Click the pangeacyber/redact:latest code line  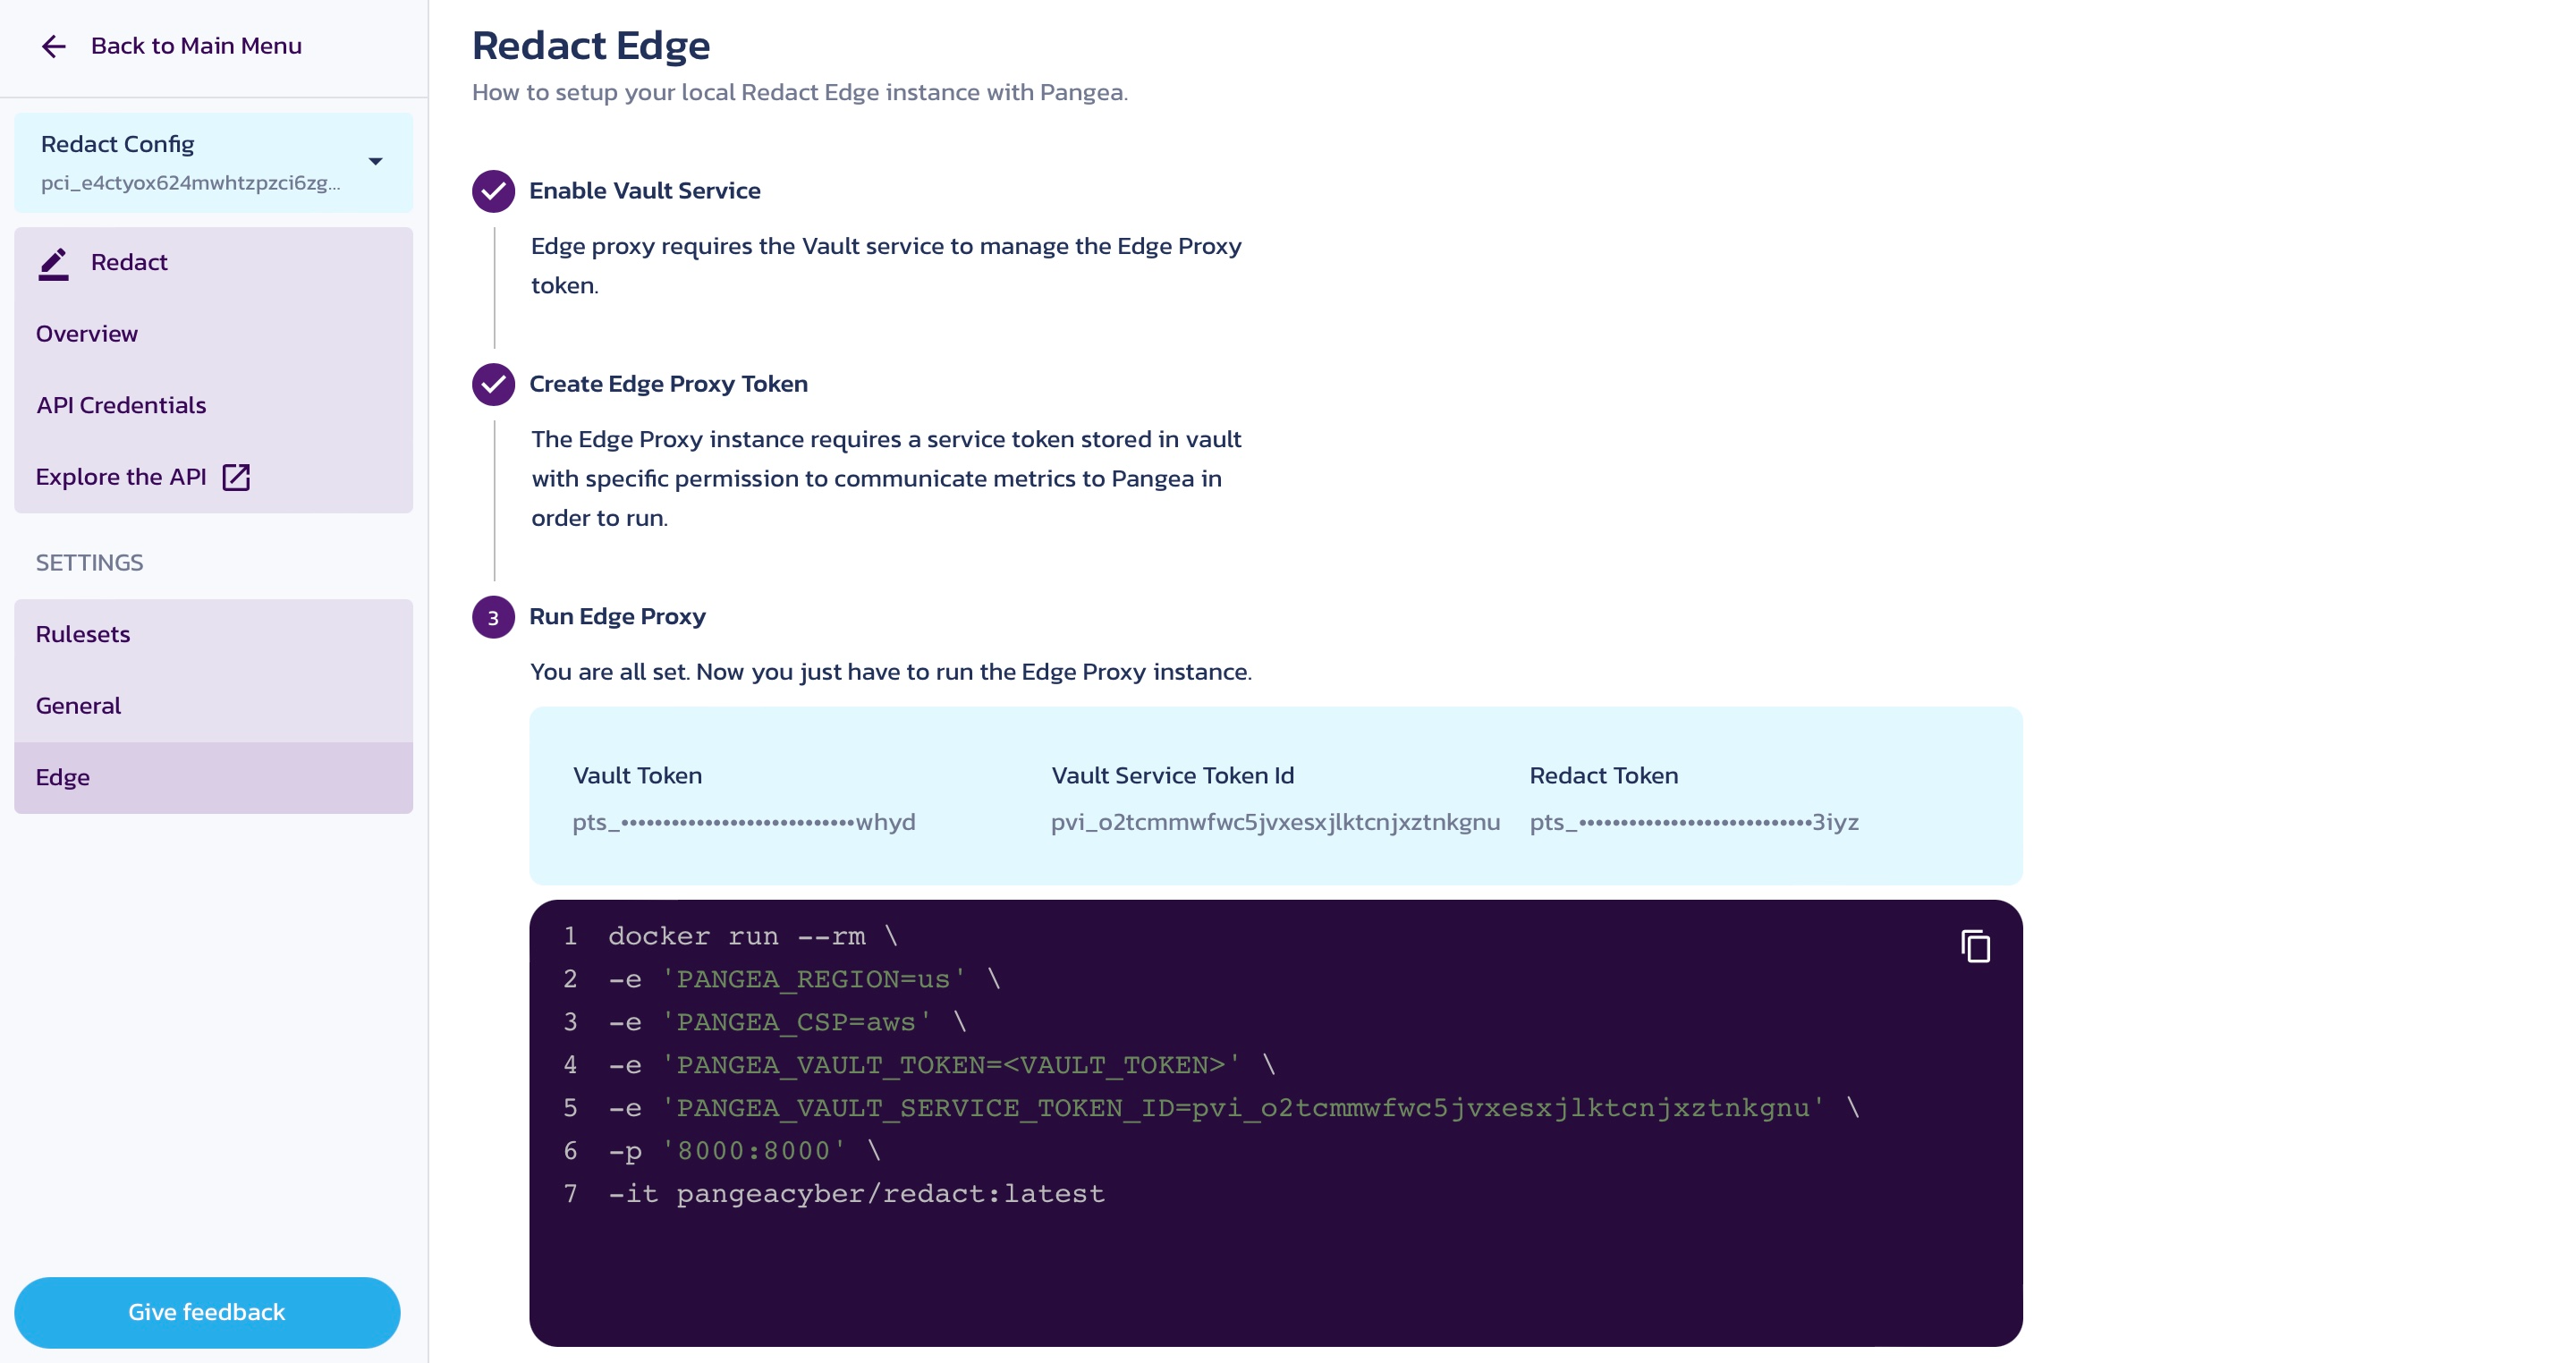click(x=856, y=1194)
